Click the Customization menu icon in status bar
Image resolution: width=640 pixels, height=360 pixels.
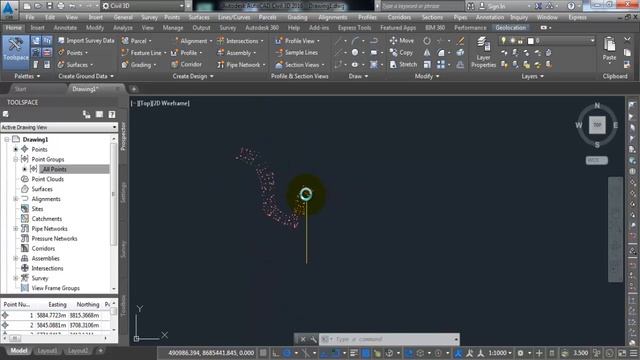coord(634,353)
